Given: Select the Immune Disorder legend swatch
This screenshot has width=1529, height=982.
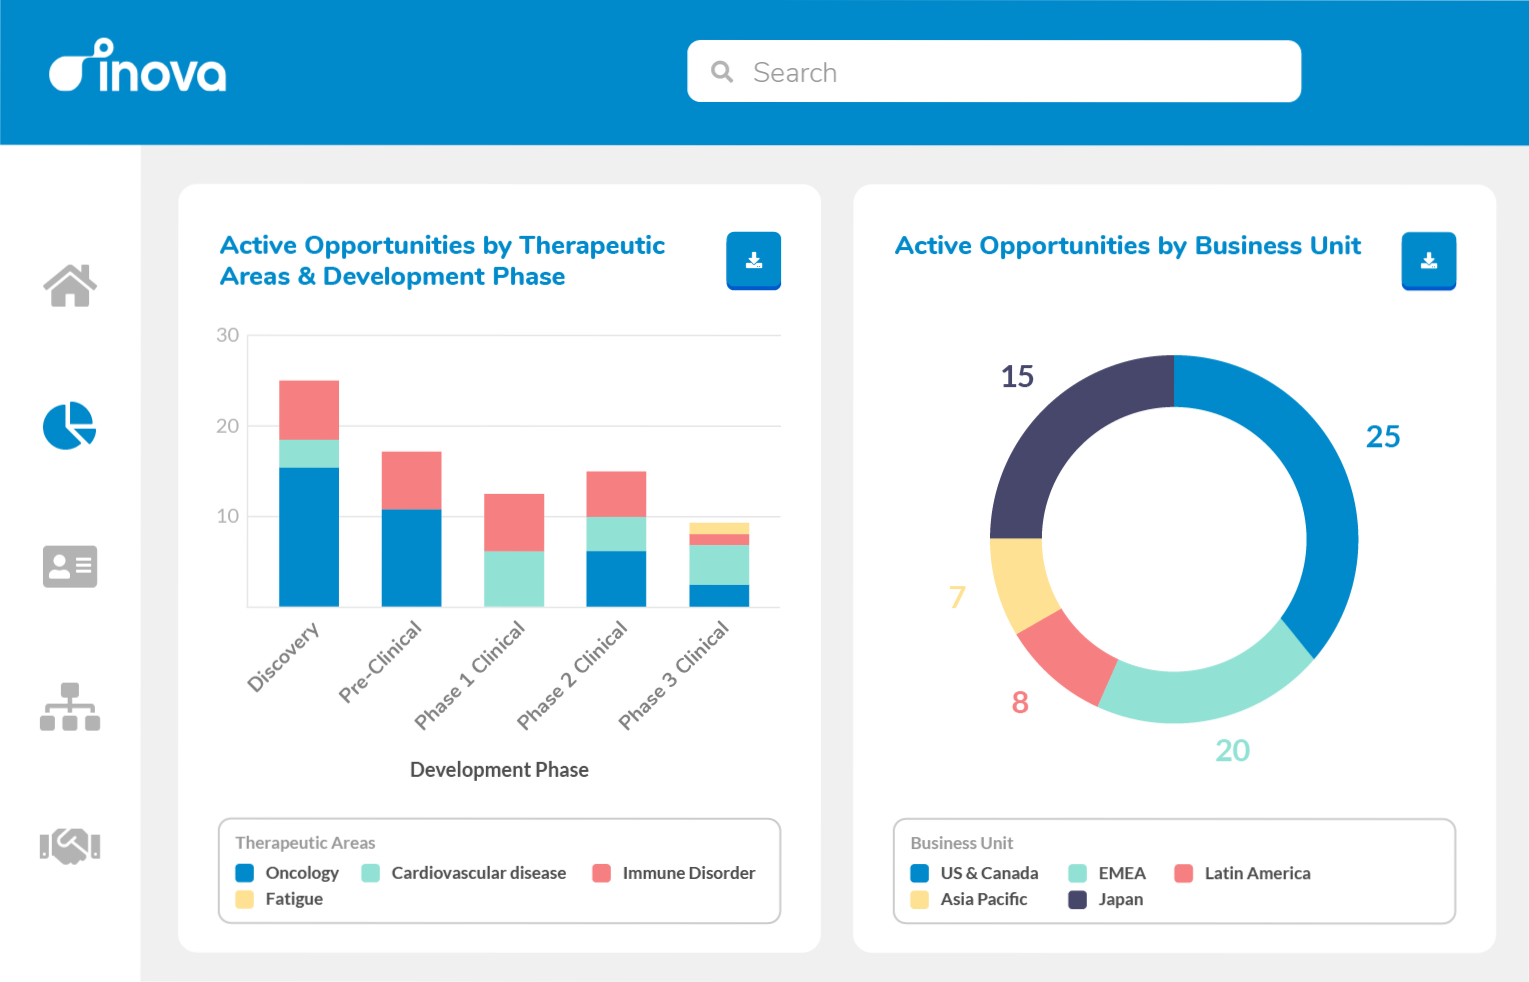Looking at the screenshot, I should 602,873.
